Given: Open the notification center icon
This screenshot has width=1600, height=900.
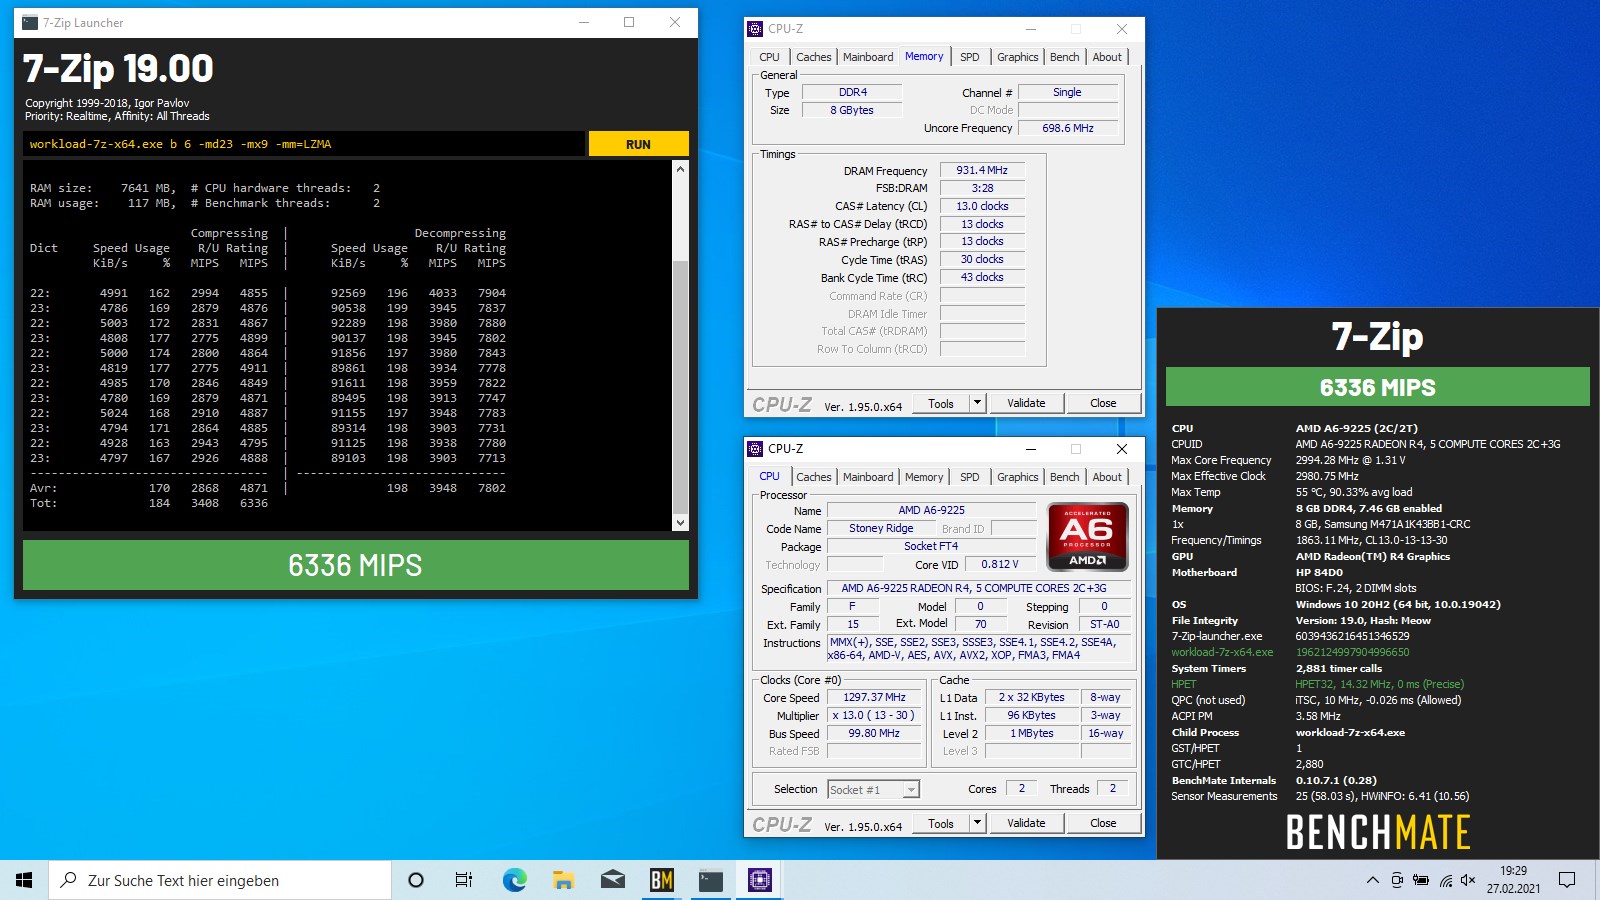Looking at the screenshot, I should pyautogui.click(x=1567, y=880).
